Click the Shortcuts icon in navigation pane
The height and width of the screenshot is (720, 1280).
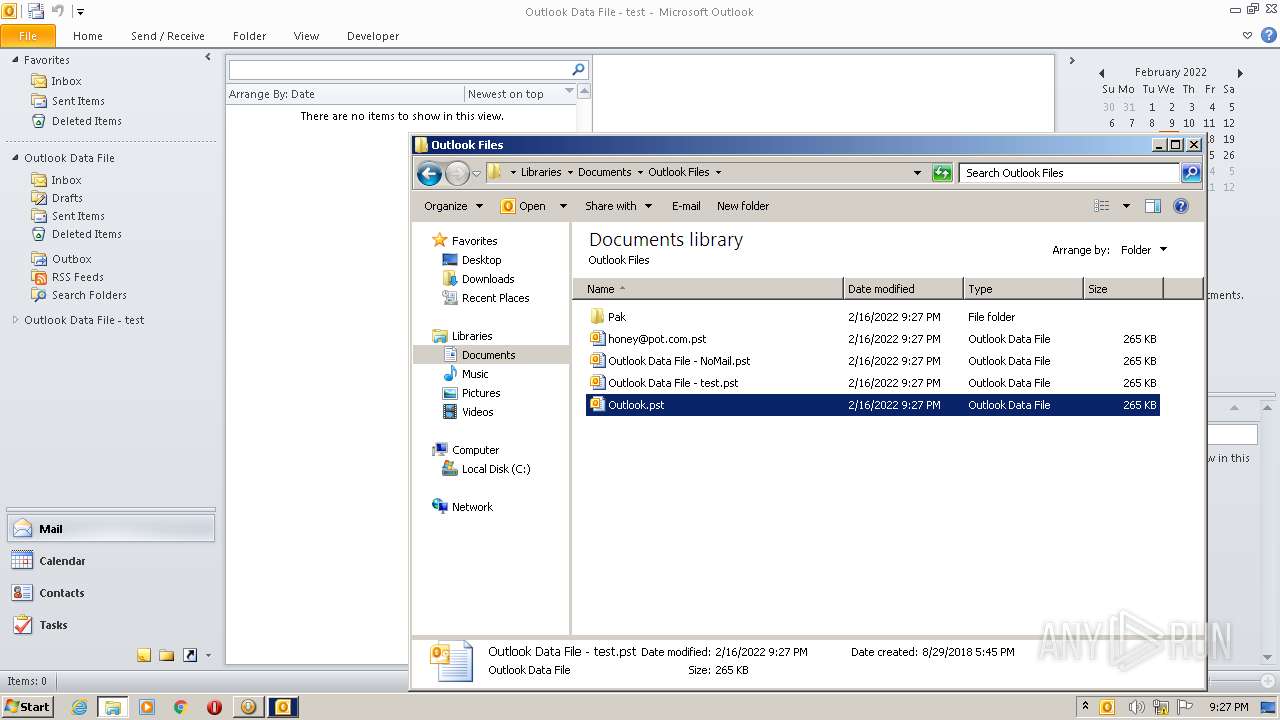(x=189, y=656)
